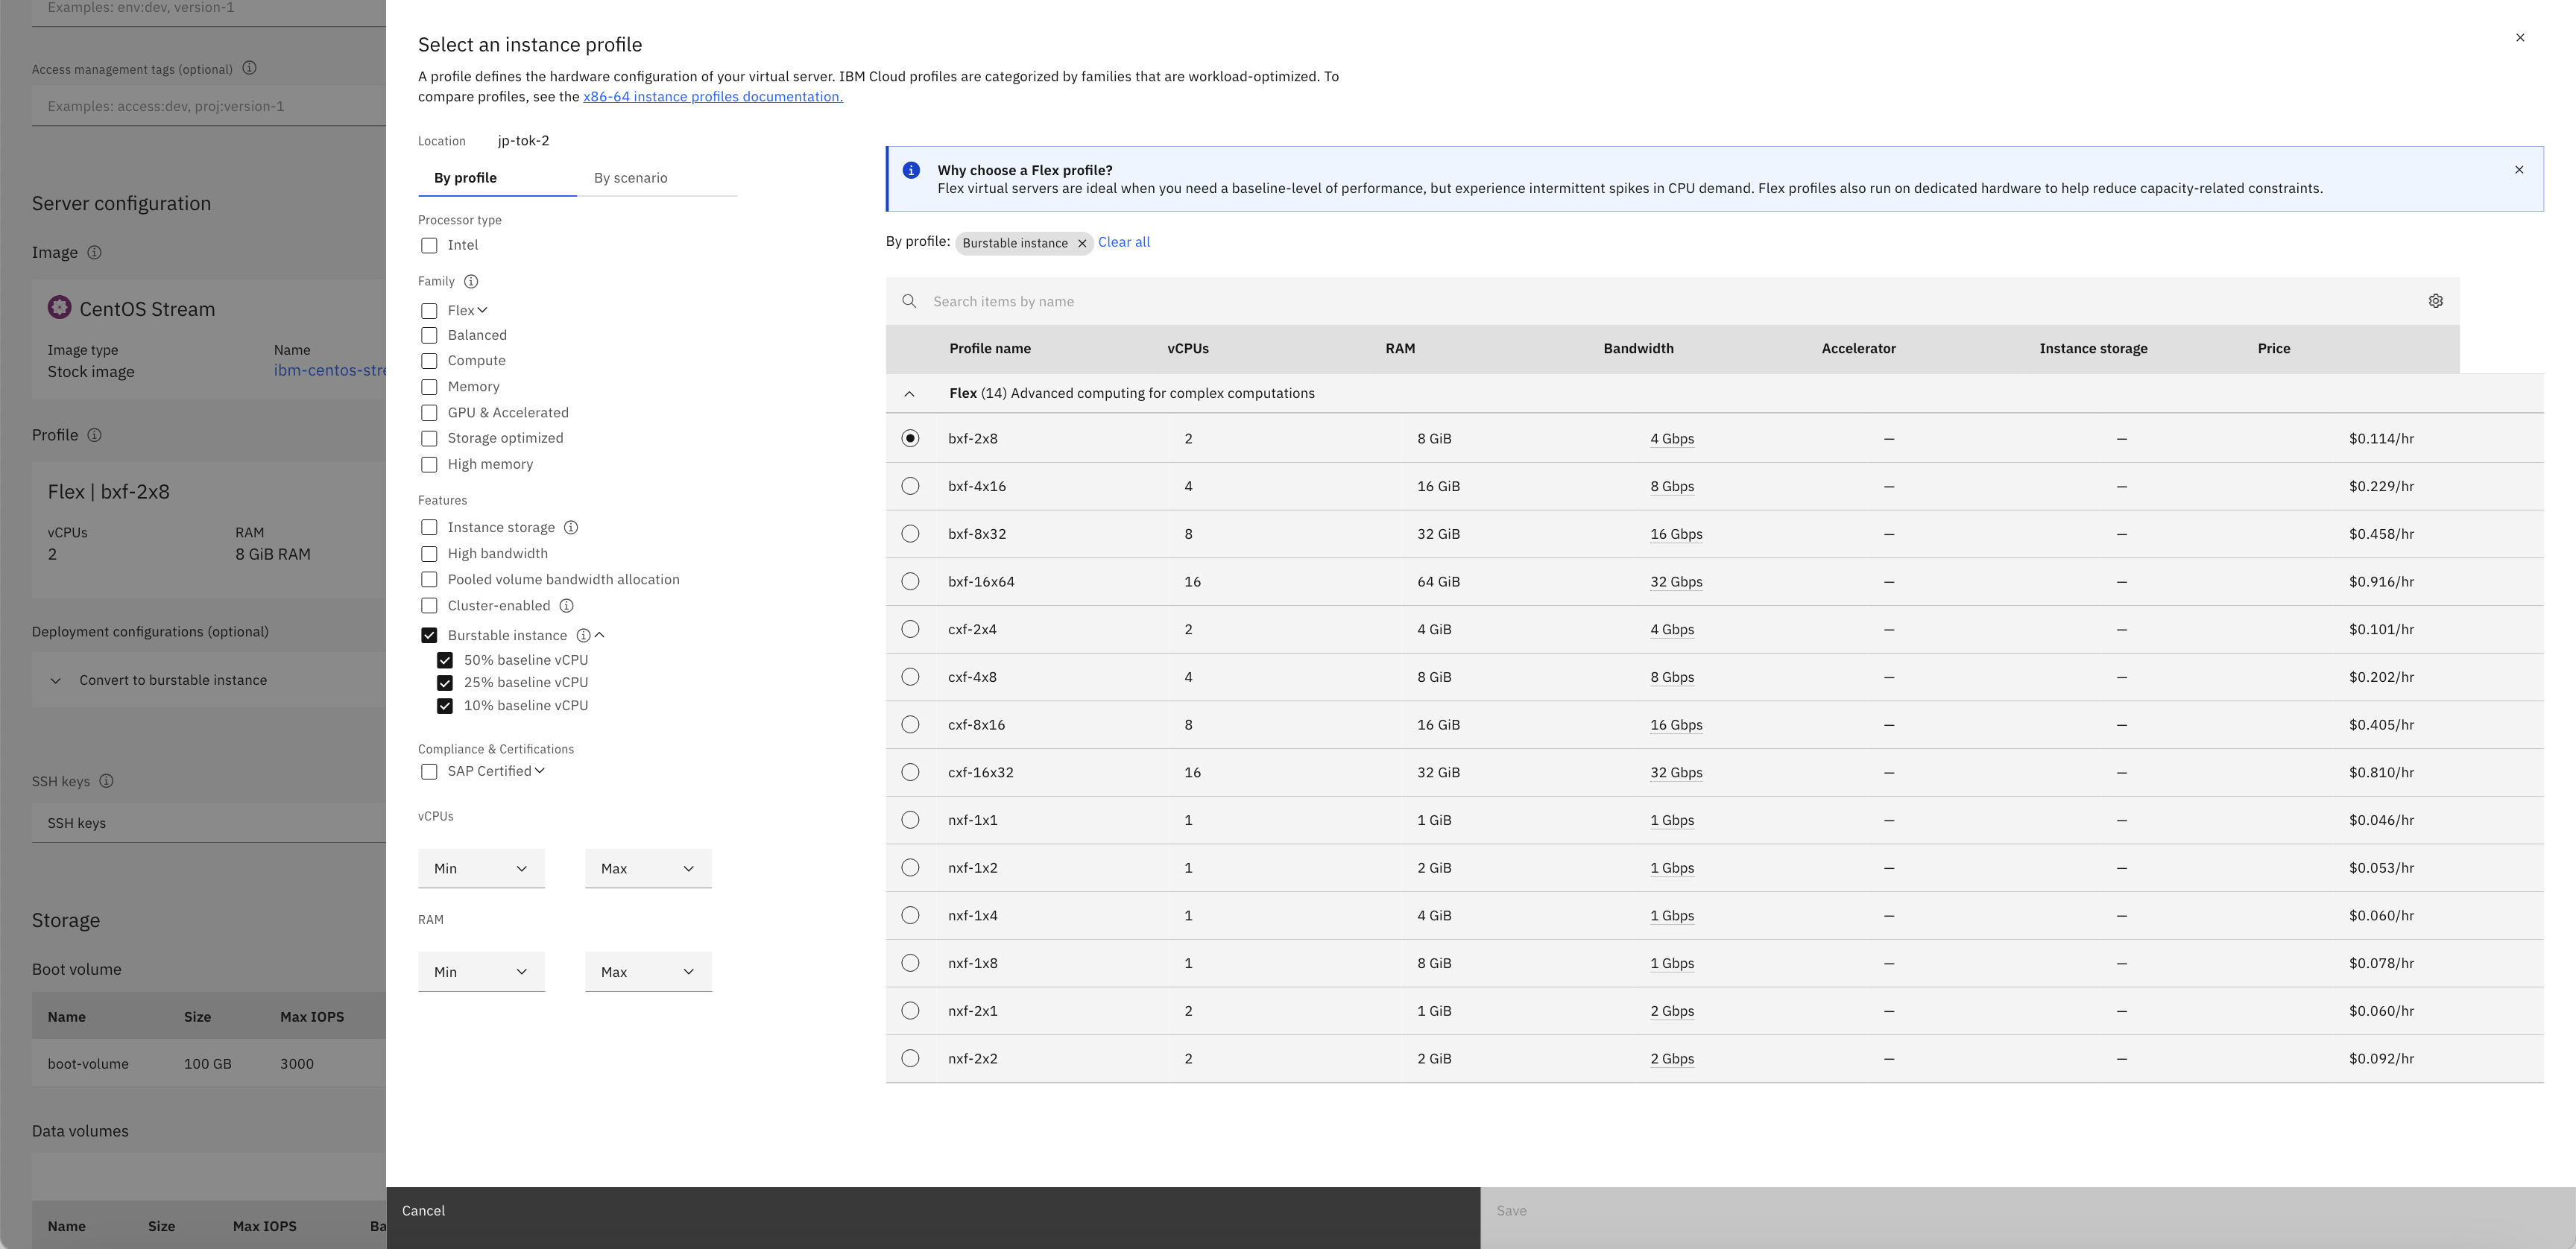Click the Clear all filters link

(x=1123, y=242)
